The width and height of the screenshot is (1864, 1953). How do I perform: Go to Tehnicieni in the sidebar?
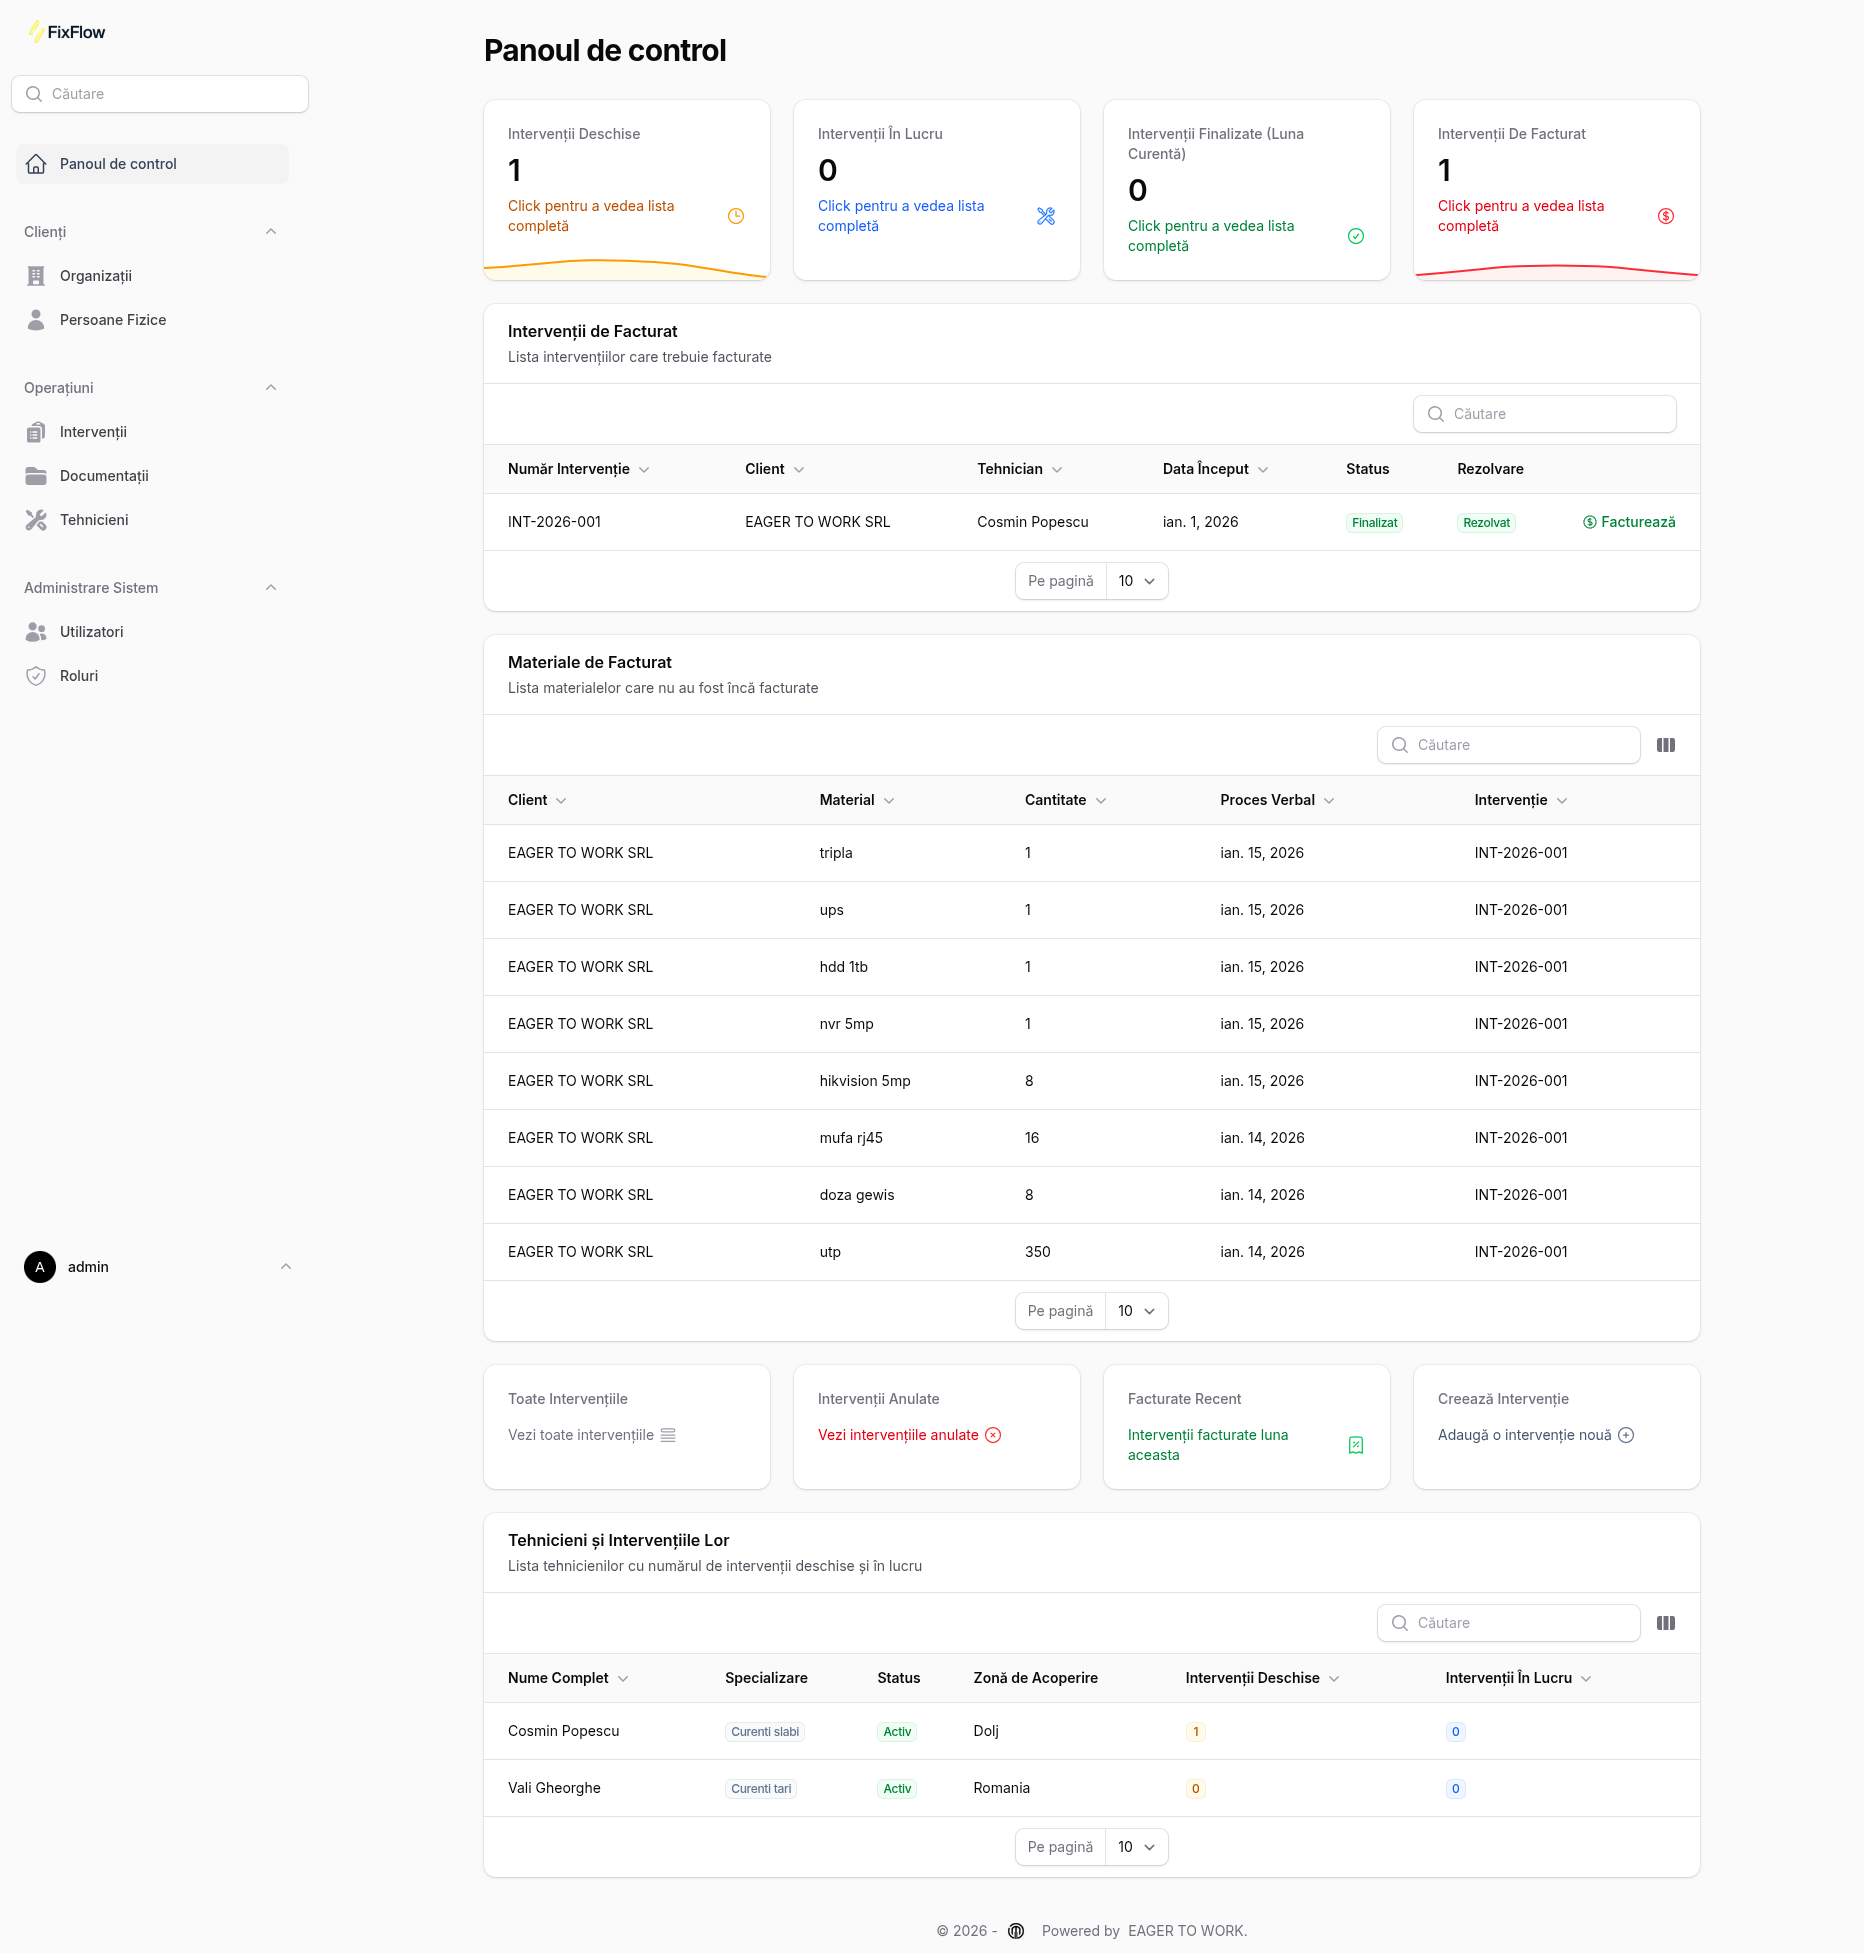click(x=94, y=520)
